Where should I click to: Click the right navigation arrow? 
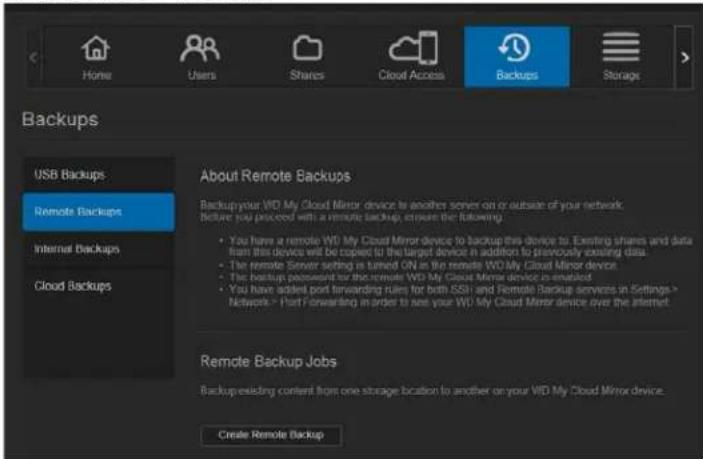tap(685, 57)
